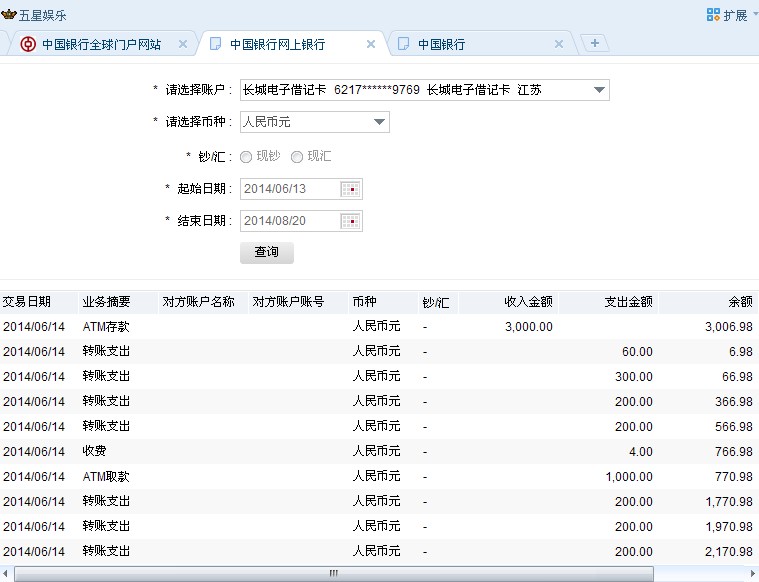Screen dimensions: 759x582
Task: Click the 五星娱乐 crown icon
Action: click(9, 15)
